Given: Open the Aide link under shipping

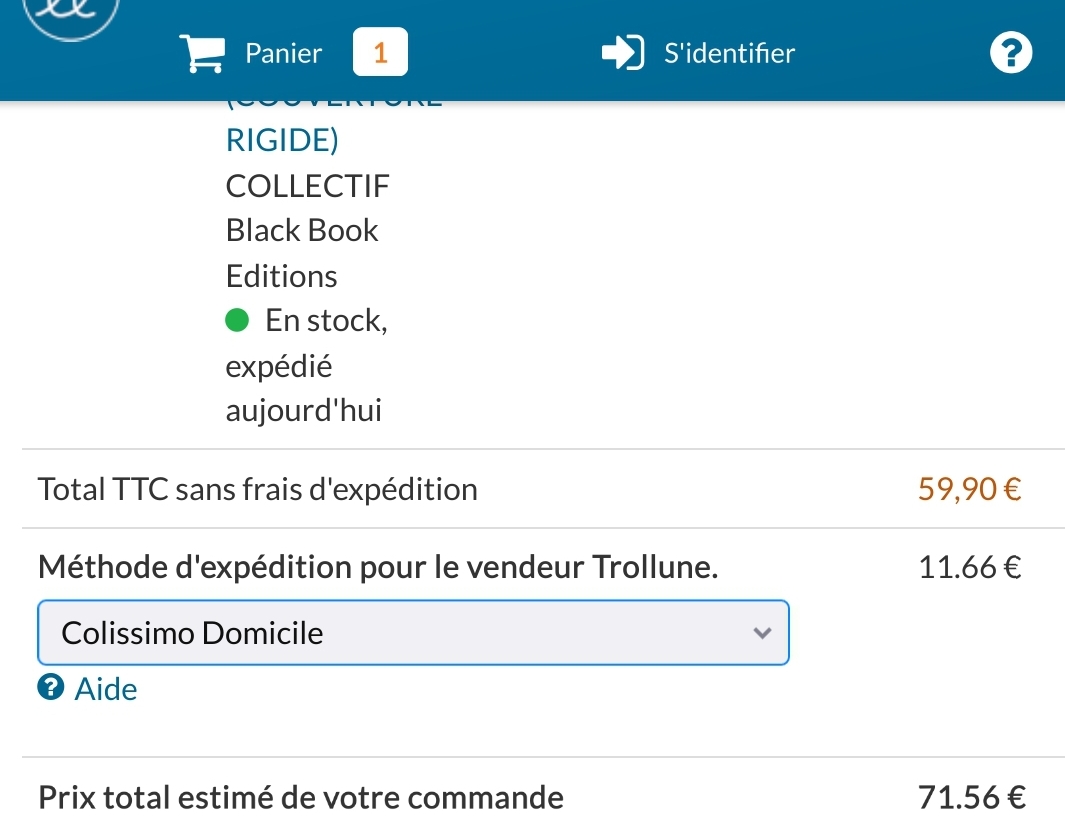Looking at the screenshot, I should [x=106, y=689].
